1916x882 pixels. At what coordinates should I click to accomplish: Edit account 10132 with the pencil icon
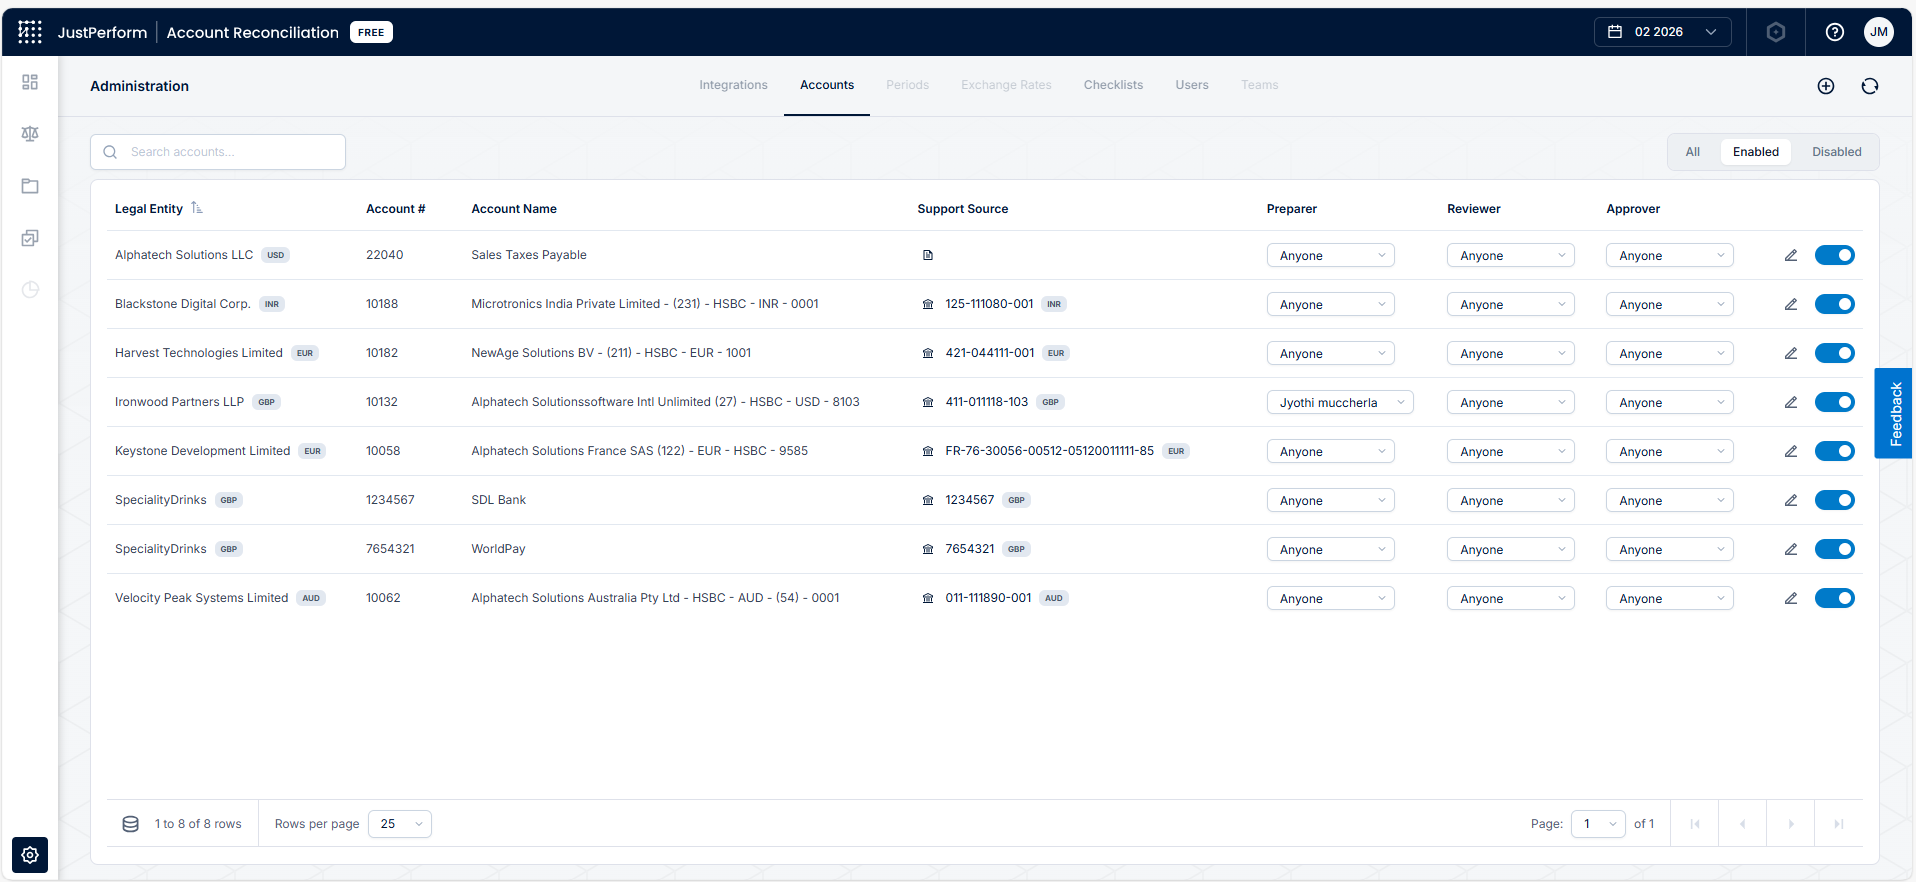[x=1791, y=402]
